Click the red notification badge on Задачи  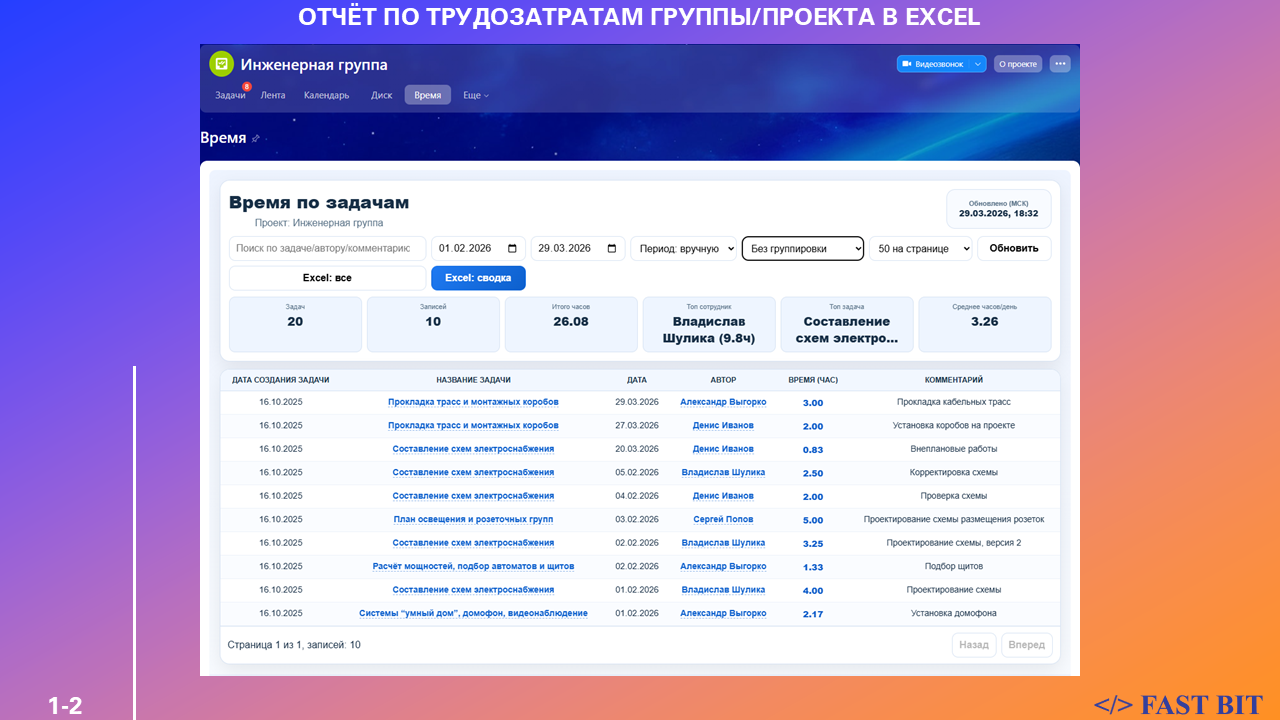tap(246, 87)
